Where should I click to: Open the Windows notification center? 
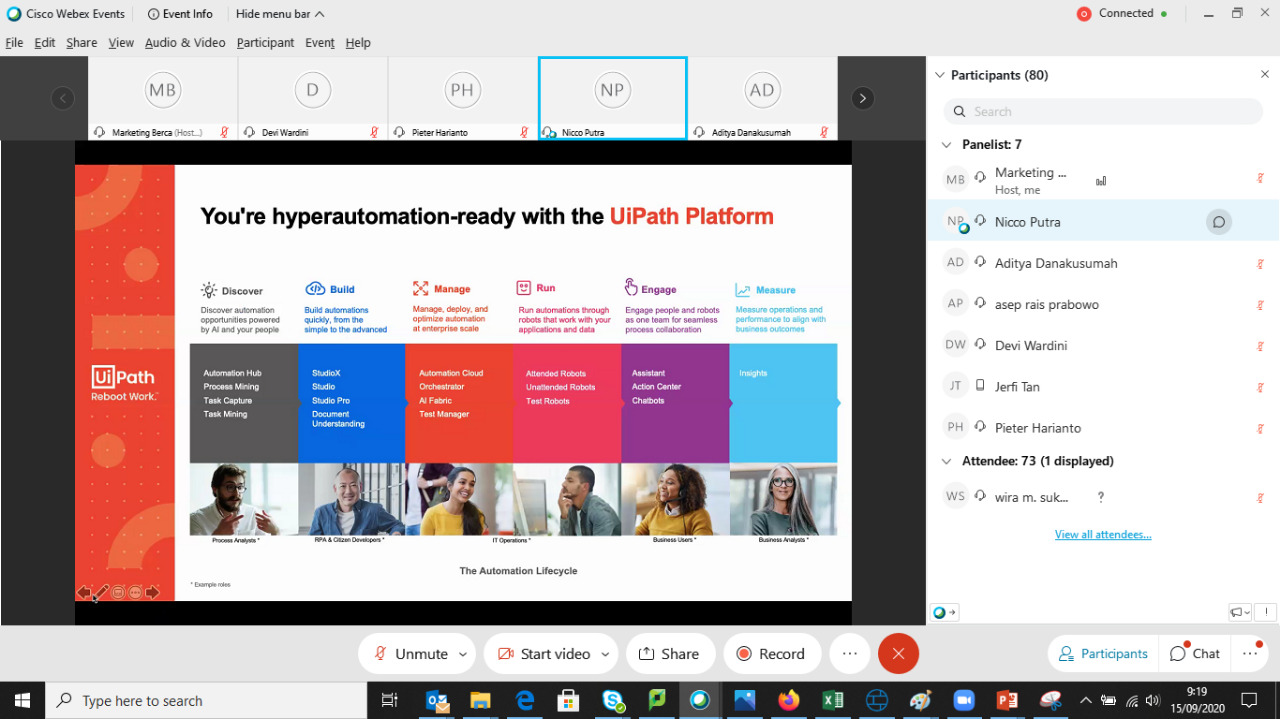point(1249,701)
